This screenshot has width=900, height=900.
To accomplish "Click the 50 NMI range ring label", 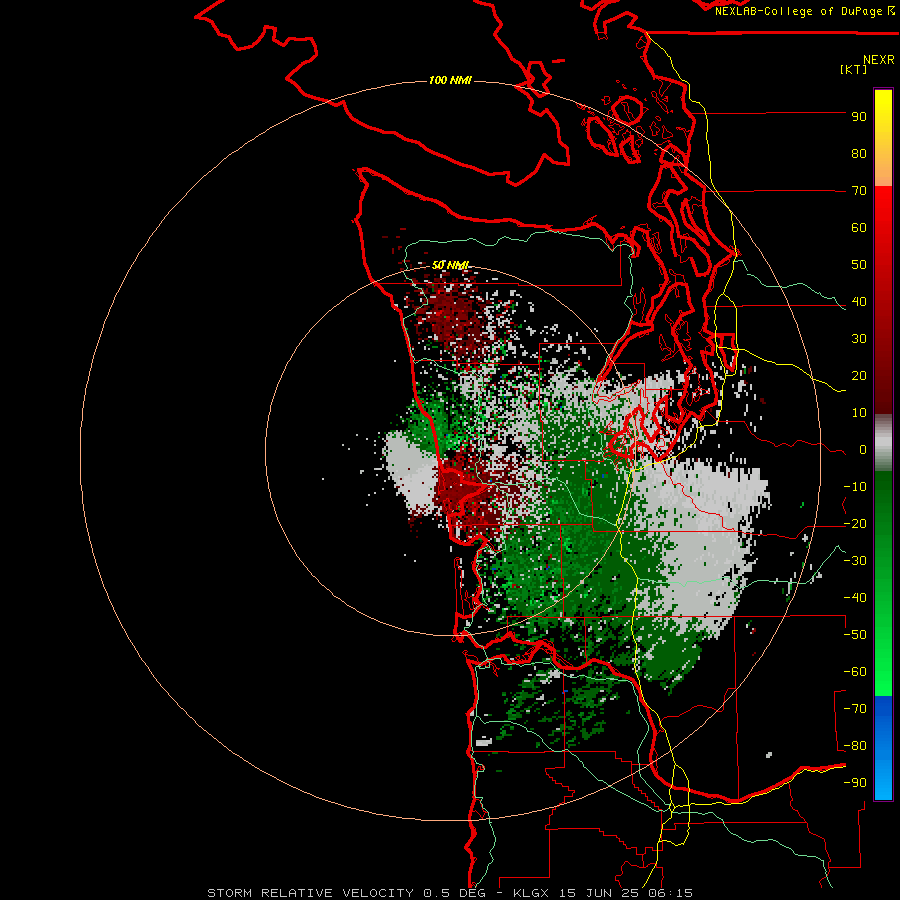I will pos(450,265).
